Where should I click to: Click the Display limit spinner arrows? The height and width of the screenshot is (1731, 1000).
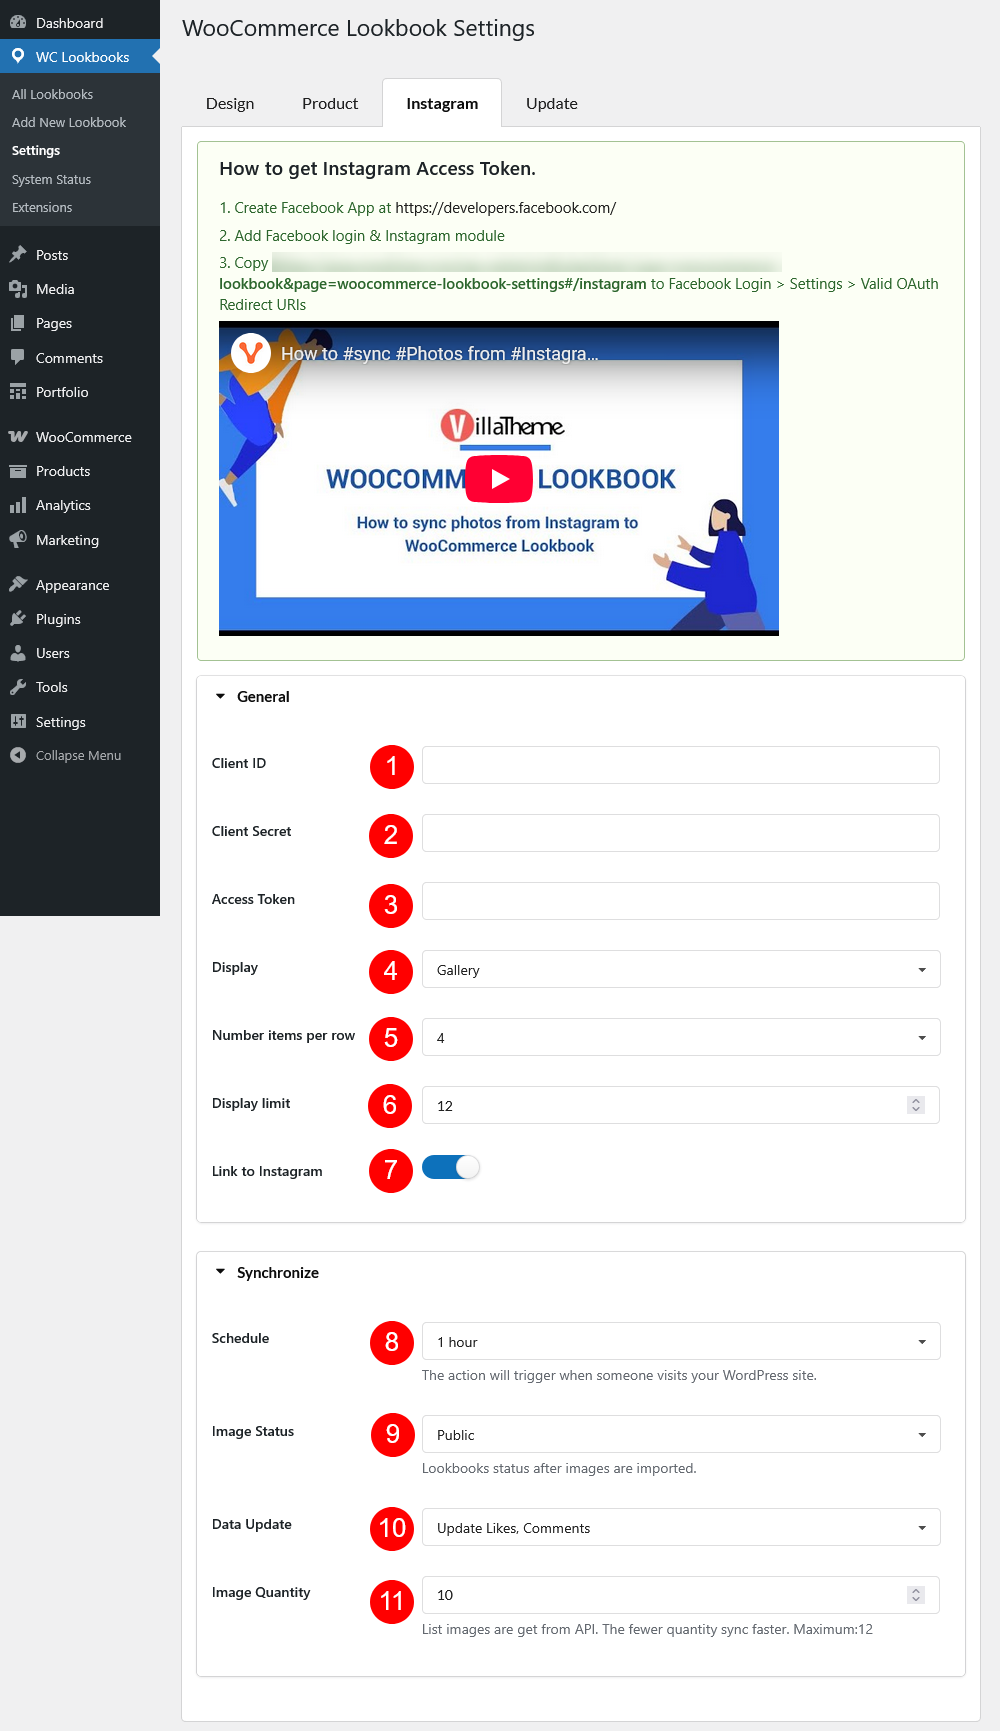coord(916,1105)
